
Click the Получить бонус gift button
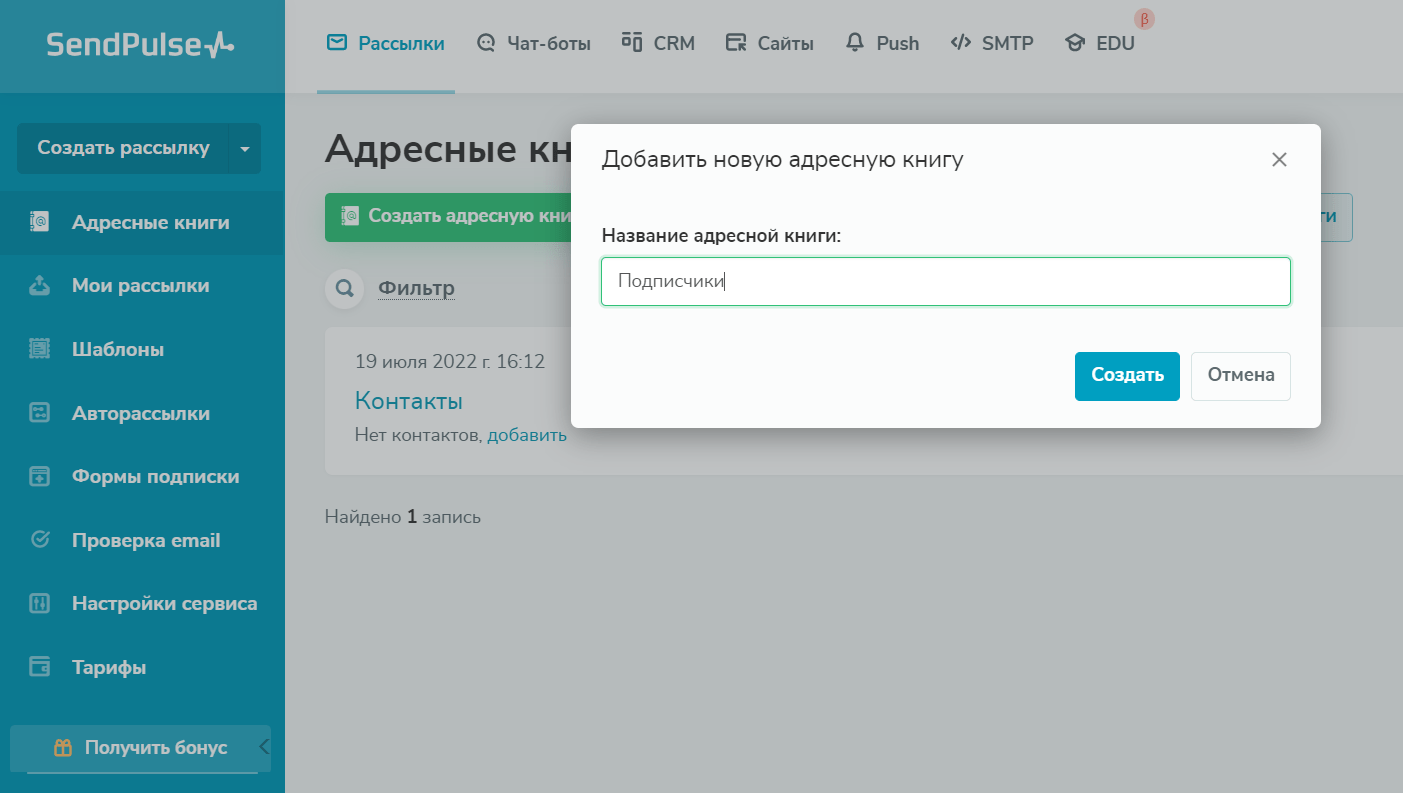coord(140,748)
